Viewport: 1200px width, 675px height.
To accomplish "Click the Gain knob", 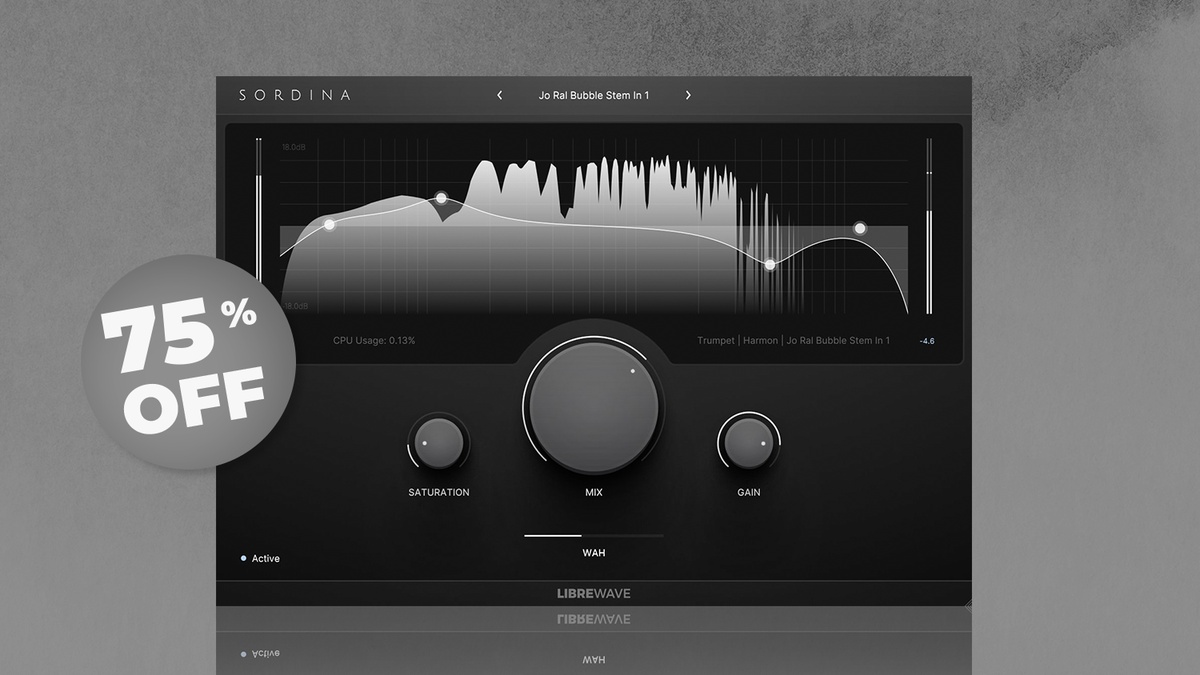I will coord(749,444).
